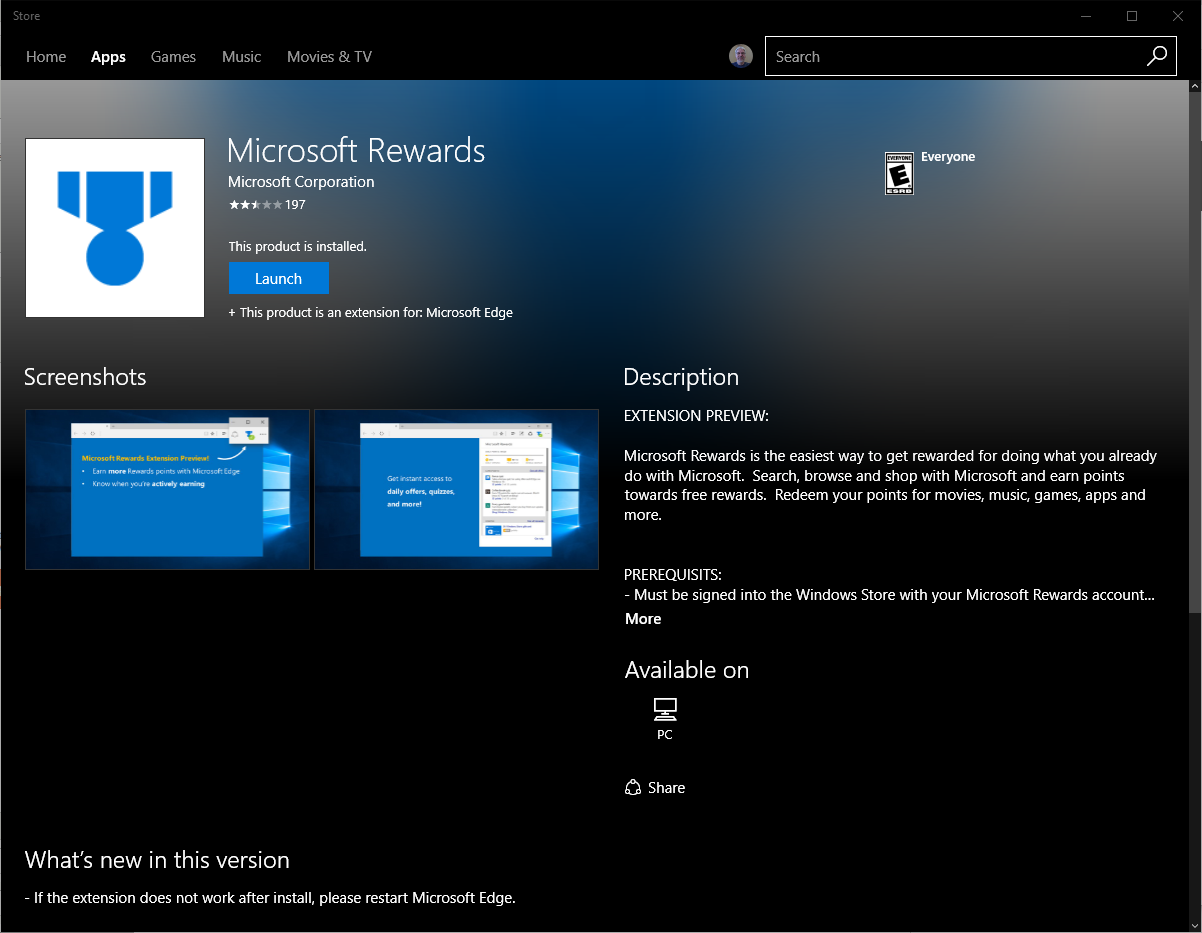Open the user account avatar
1202x933 pixels.
tap(740, 56)
